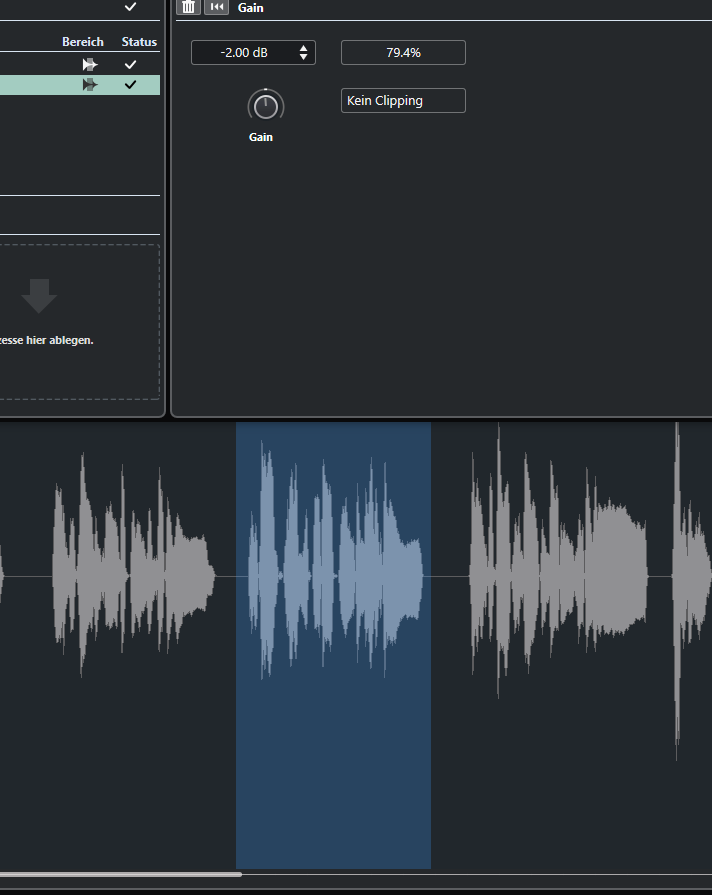Click the Status column header
The image size is (712, 895).
(x=139, y=42)
